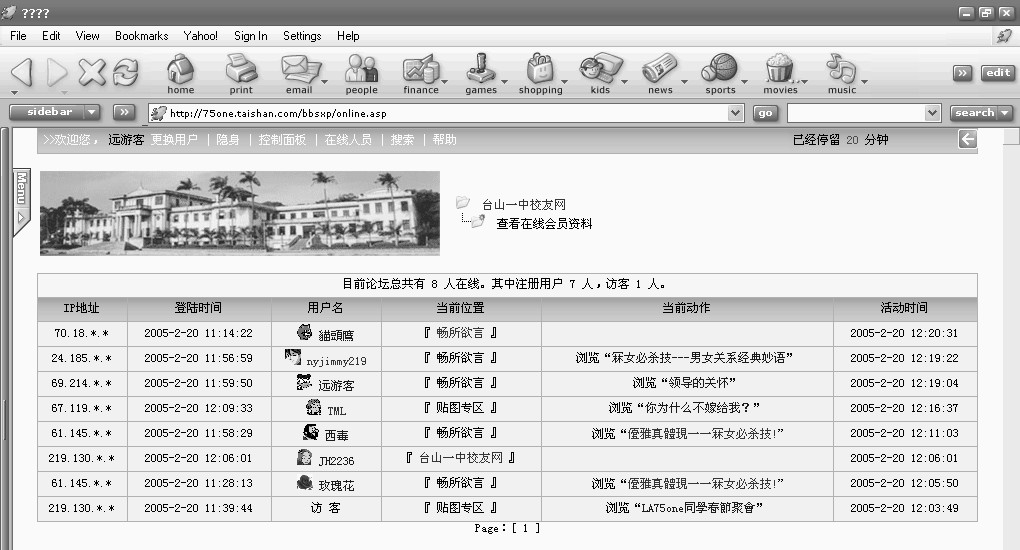Click the print toolbar icon
Viewport: 1020px width, 550px height.
241,72
